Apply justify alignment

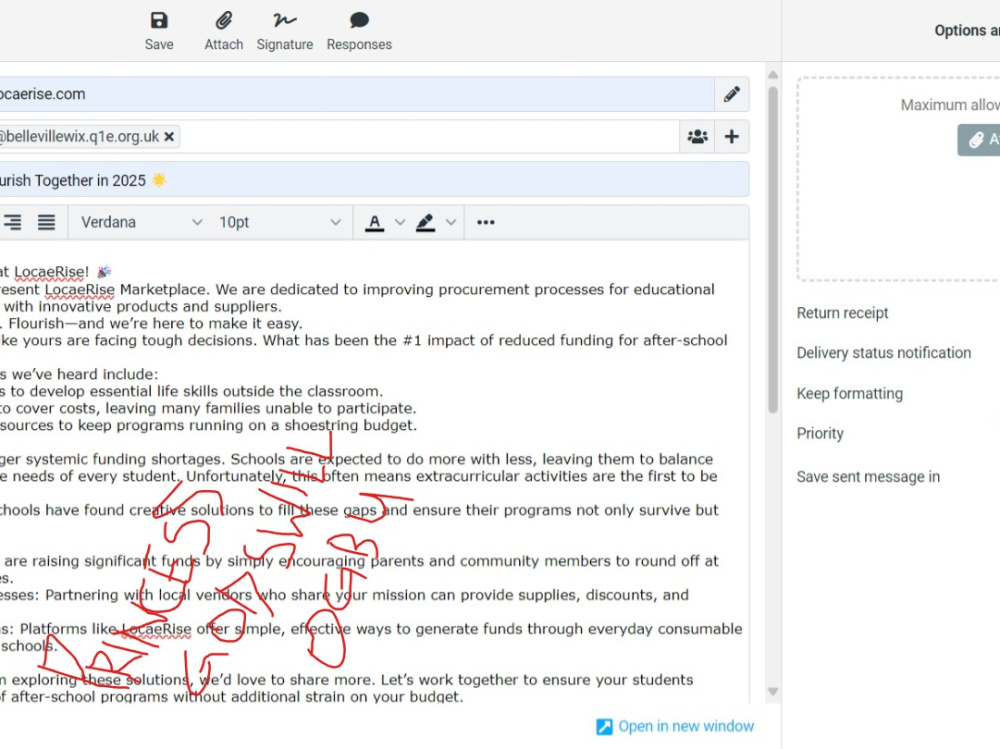tap(46, 222)
